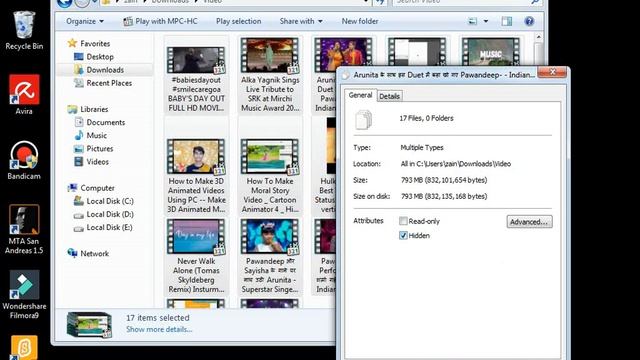Screen dimensions: 640x360
Task: Click the 'Size on disk:' 793 MB value
Action: click(x=444, y=196)
